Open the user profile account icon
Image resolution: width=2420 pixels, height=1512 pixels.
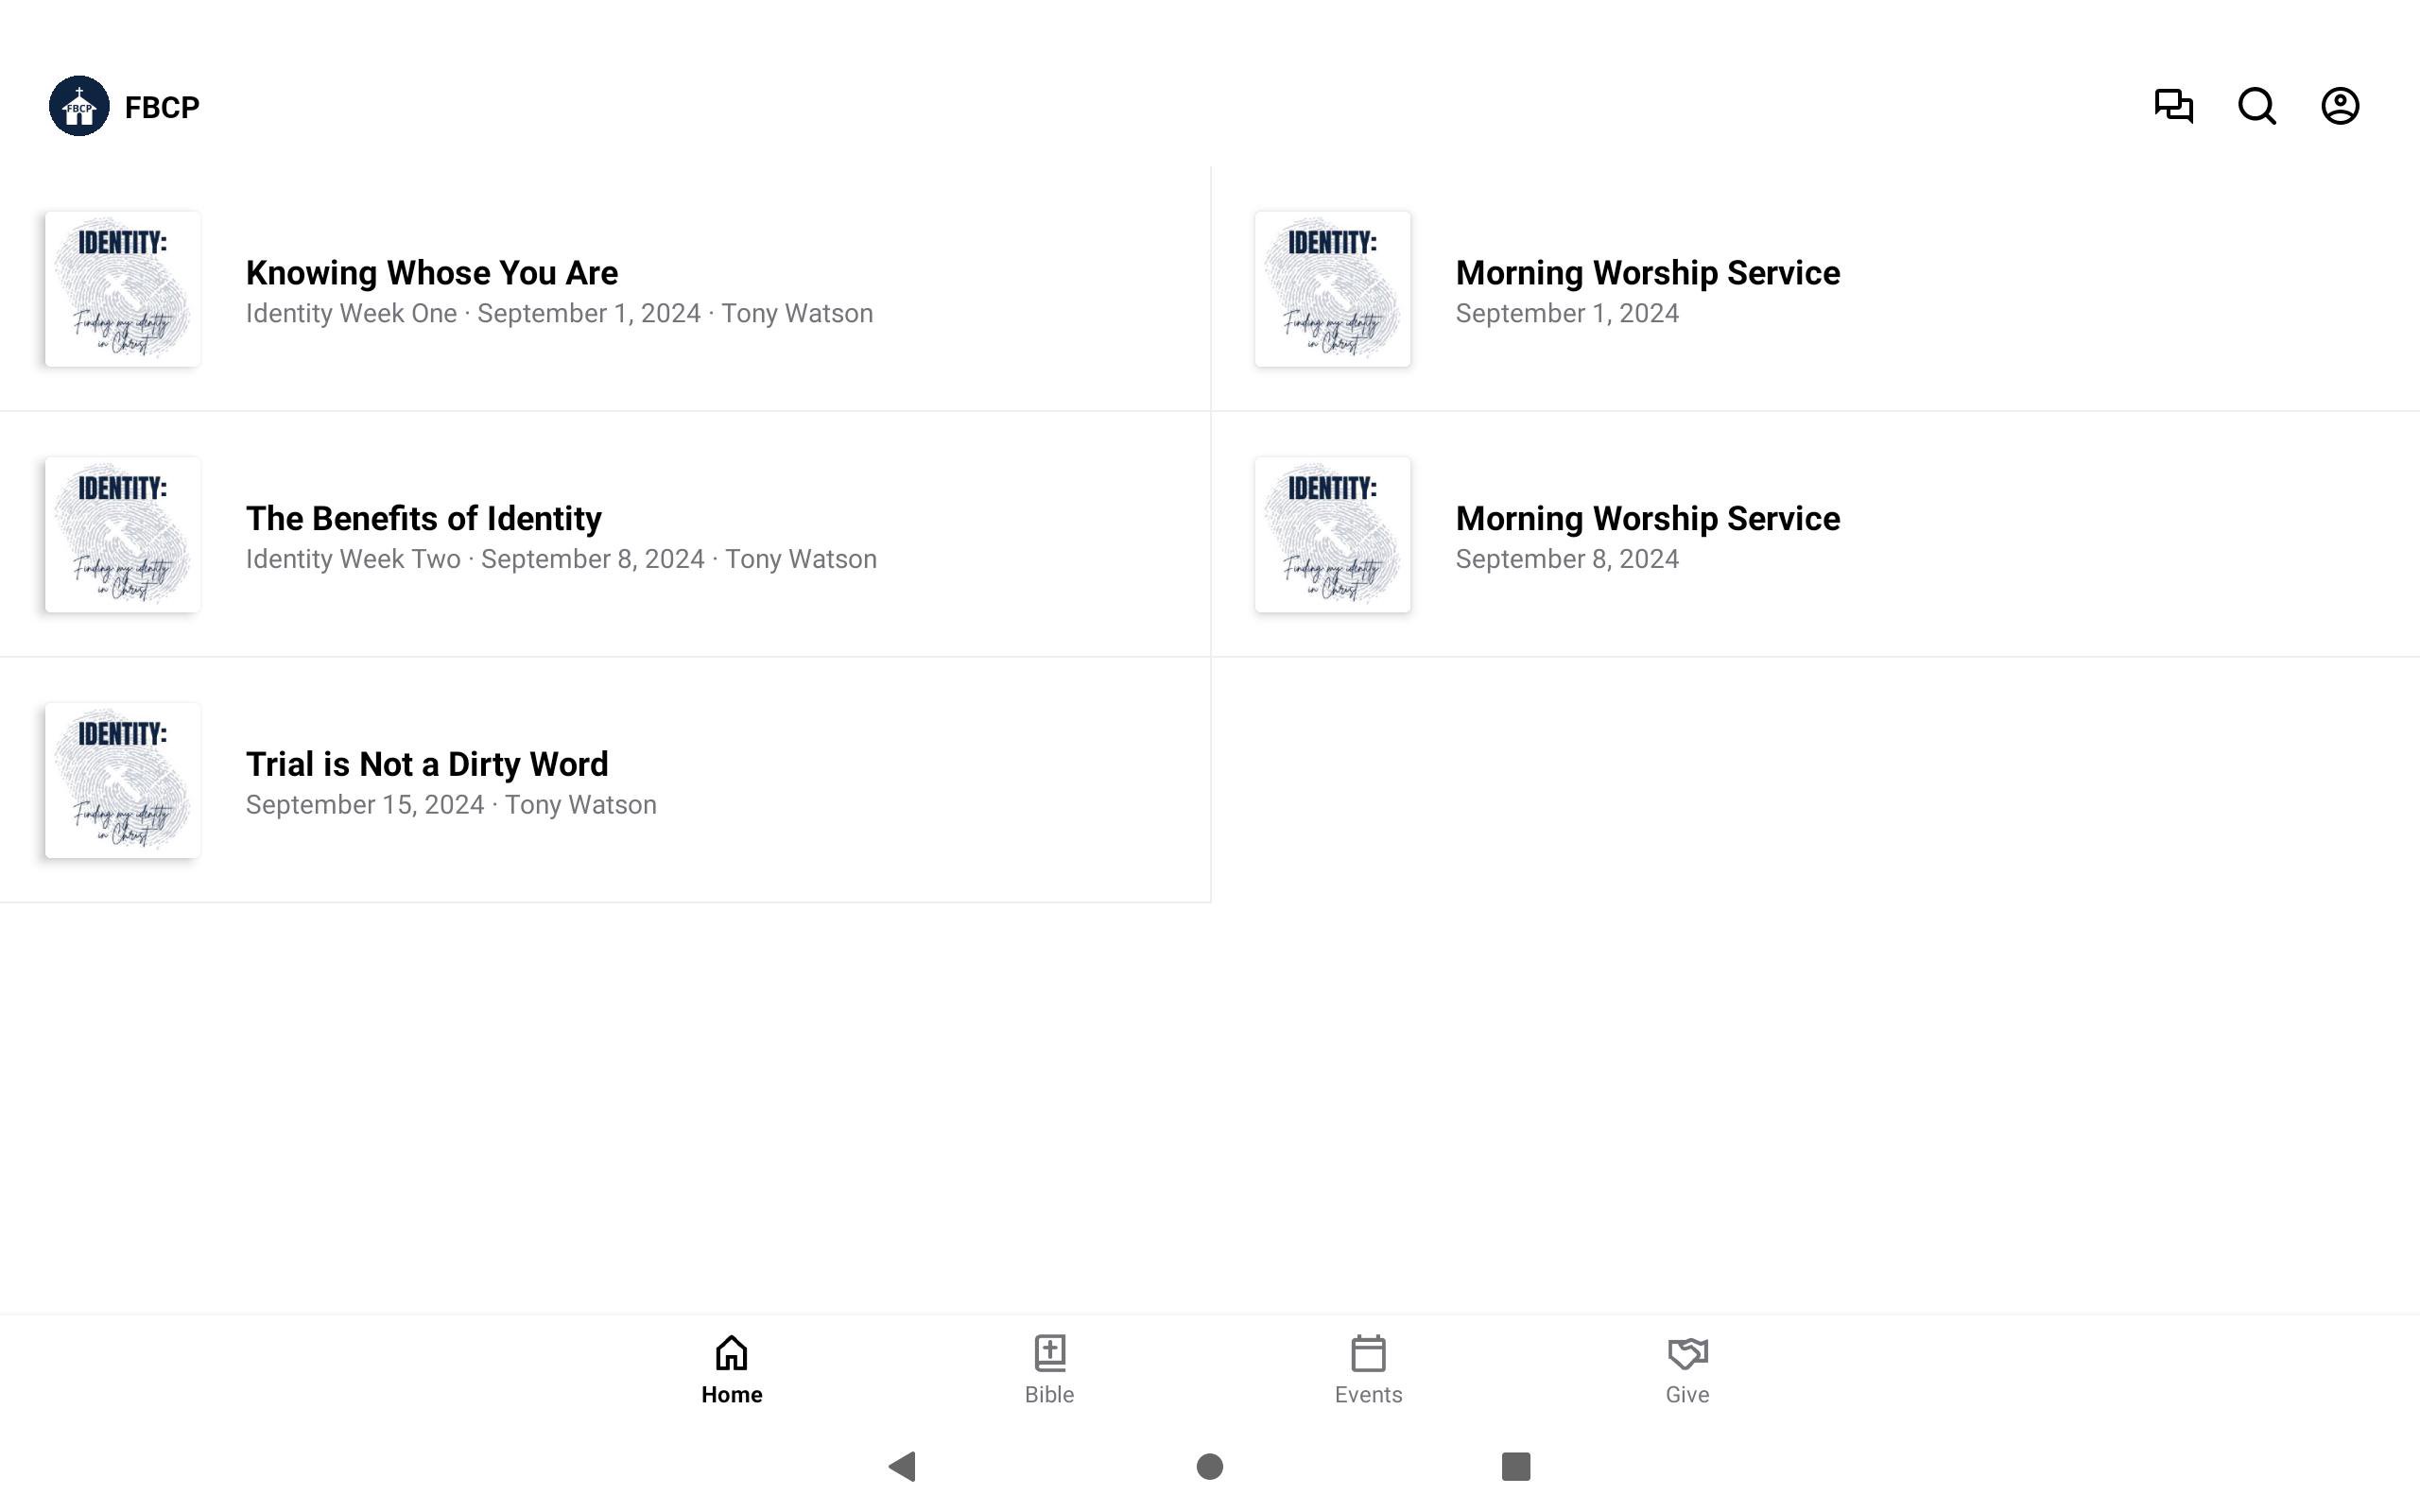(x=2339, y=106)
